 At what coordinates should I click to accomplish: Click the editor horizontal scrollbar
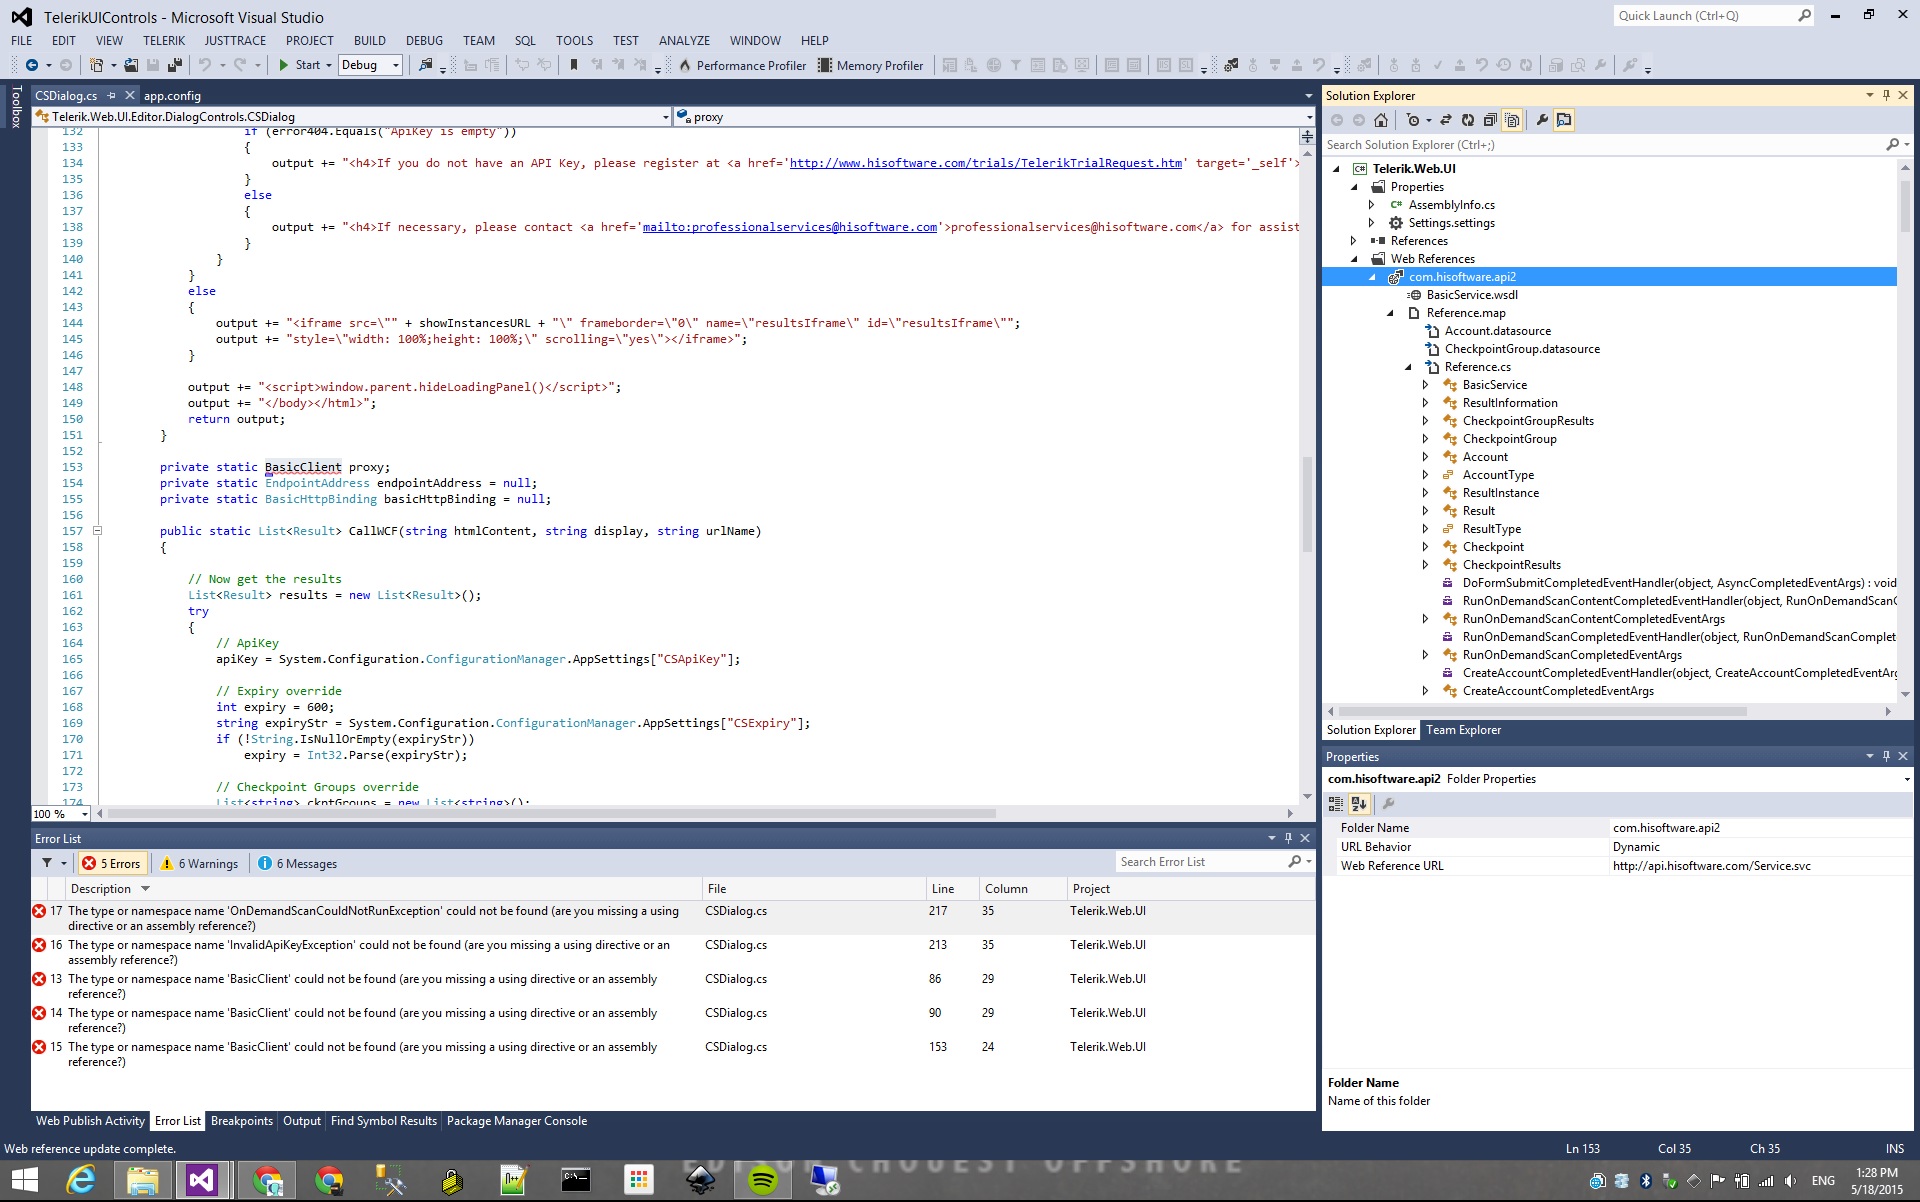tap(550, 813)
